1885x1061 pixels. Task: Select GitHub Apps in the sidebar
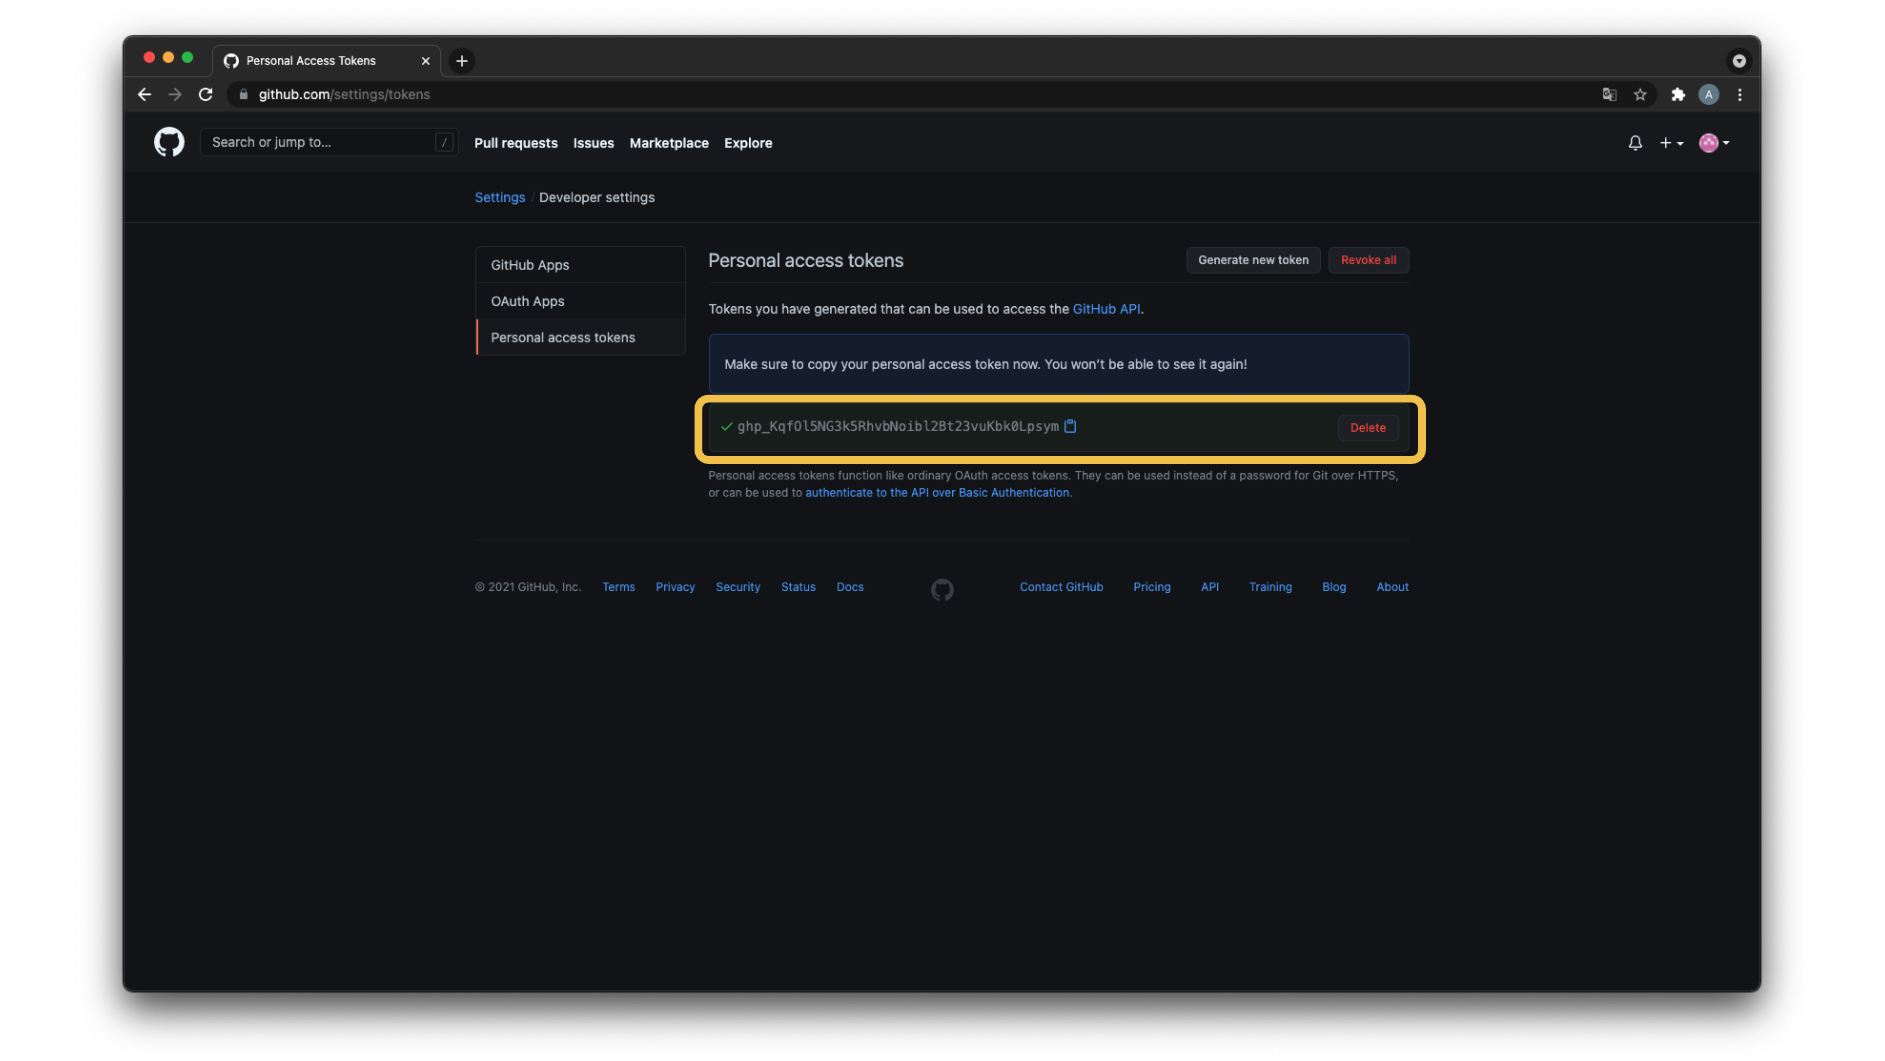pos(581,265)
